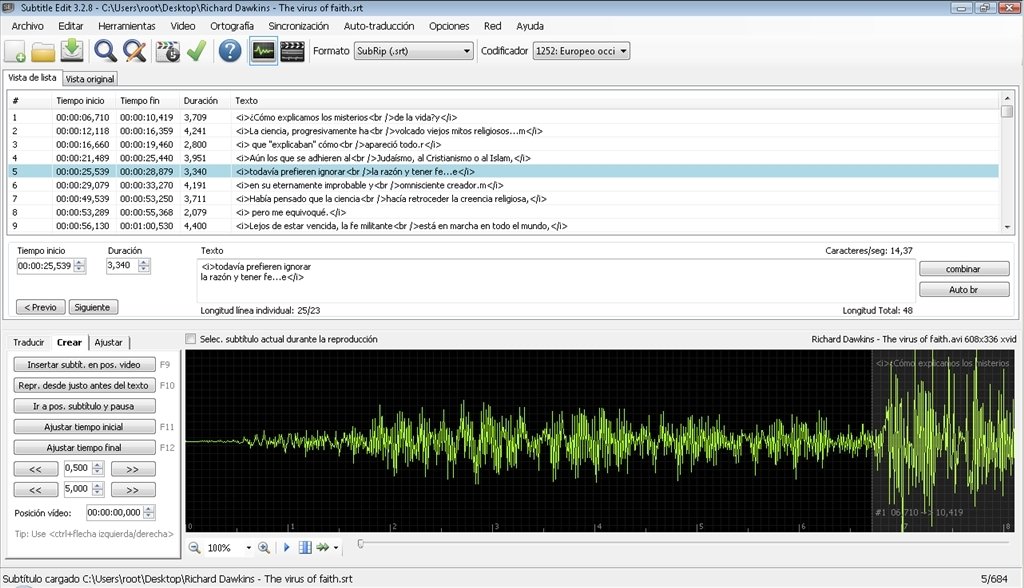Click the subtitle text edit box
Image resolution: width=1024 pixels, height=588 pixels.
[x=556, y=280]
